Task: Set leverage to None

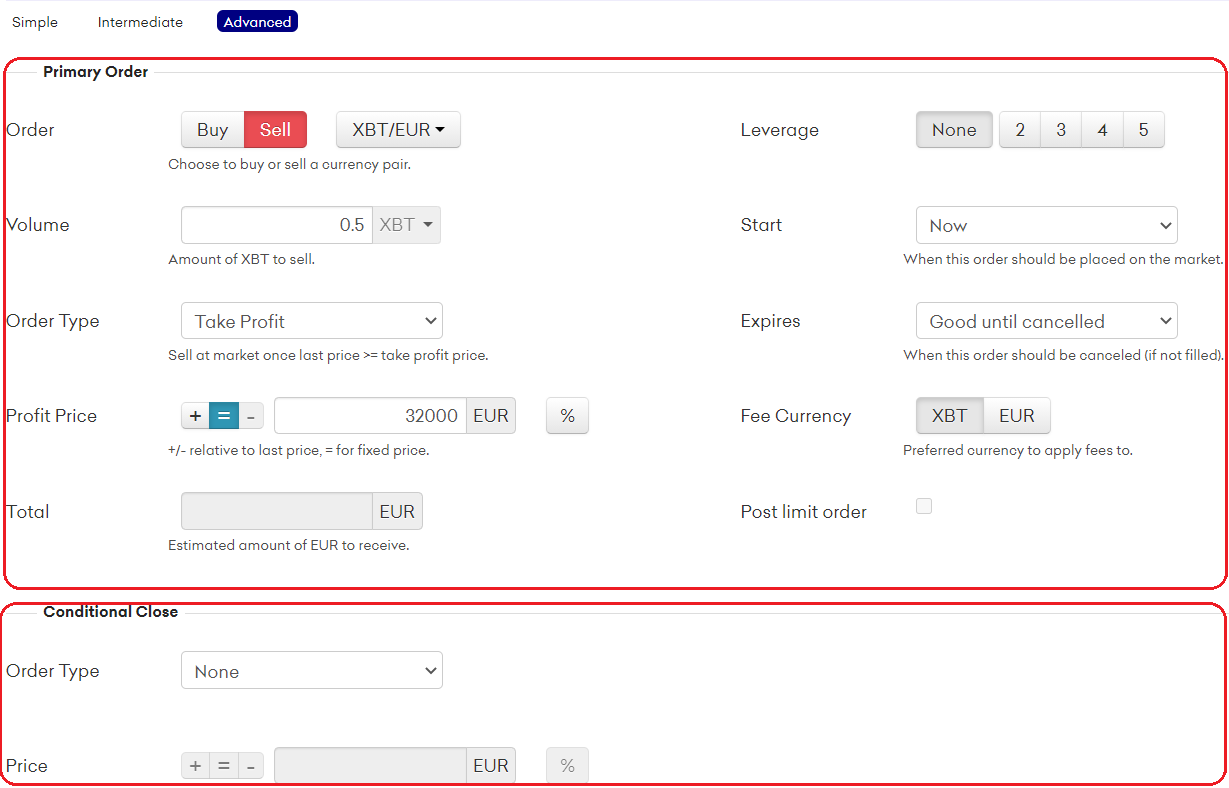Action: (x=953, y=130)
